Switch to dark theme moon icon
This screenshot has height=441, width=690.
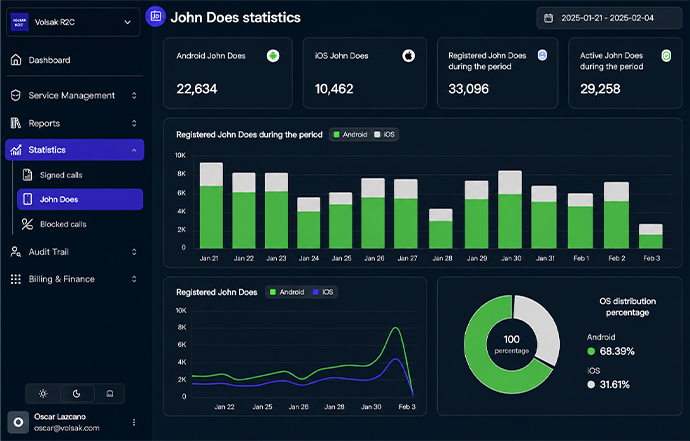[x=77, y=393]
